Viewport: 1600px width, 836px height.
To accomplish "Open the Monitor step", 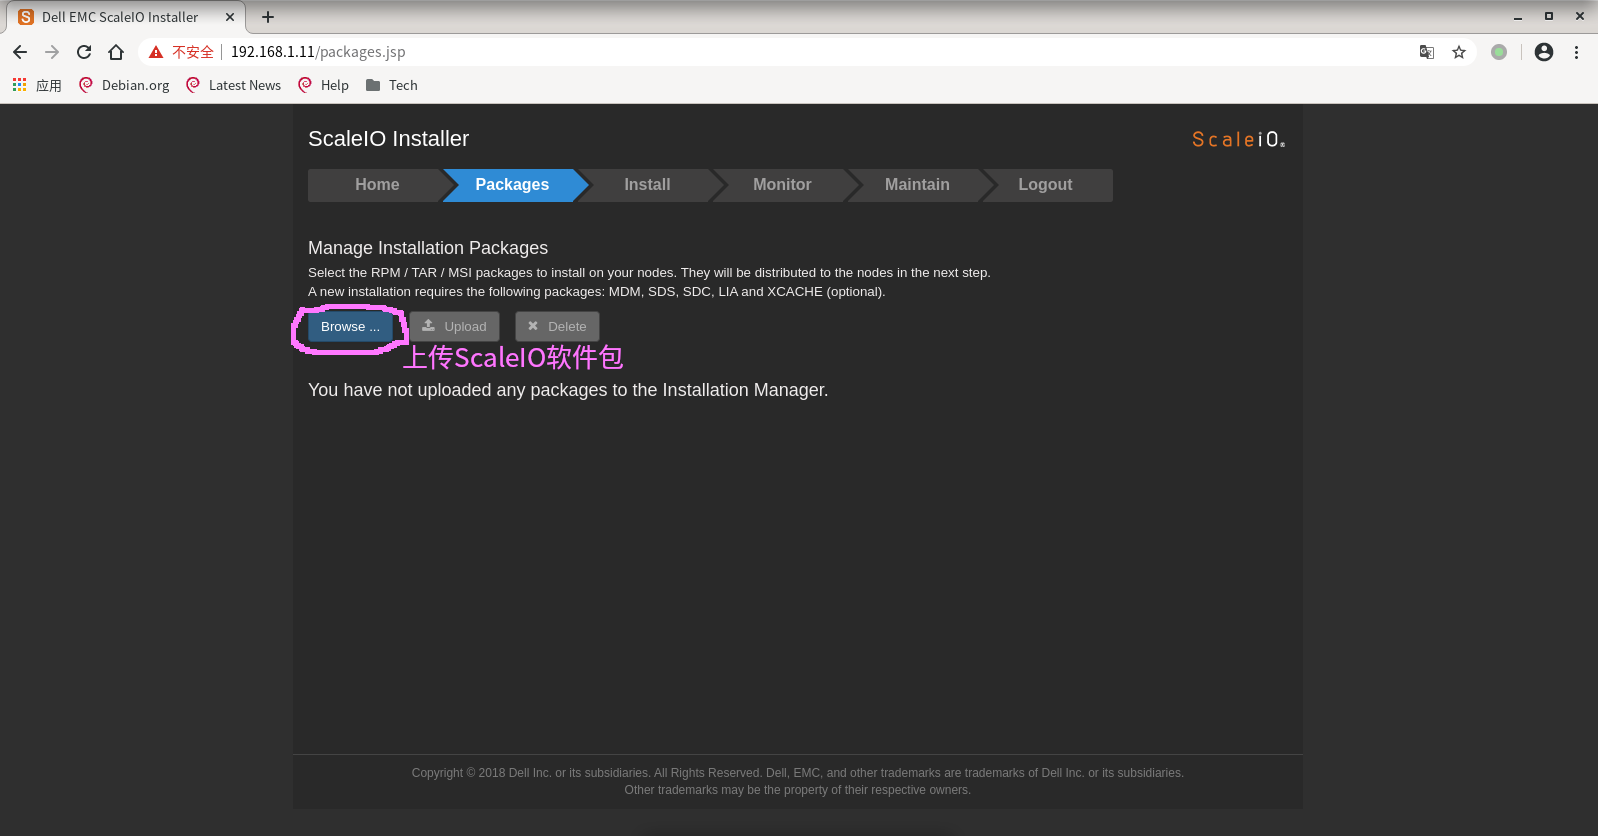I will click(x=782, y=185).
